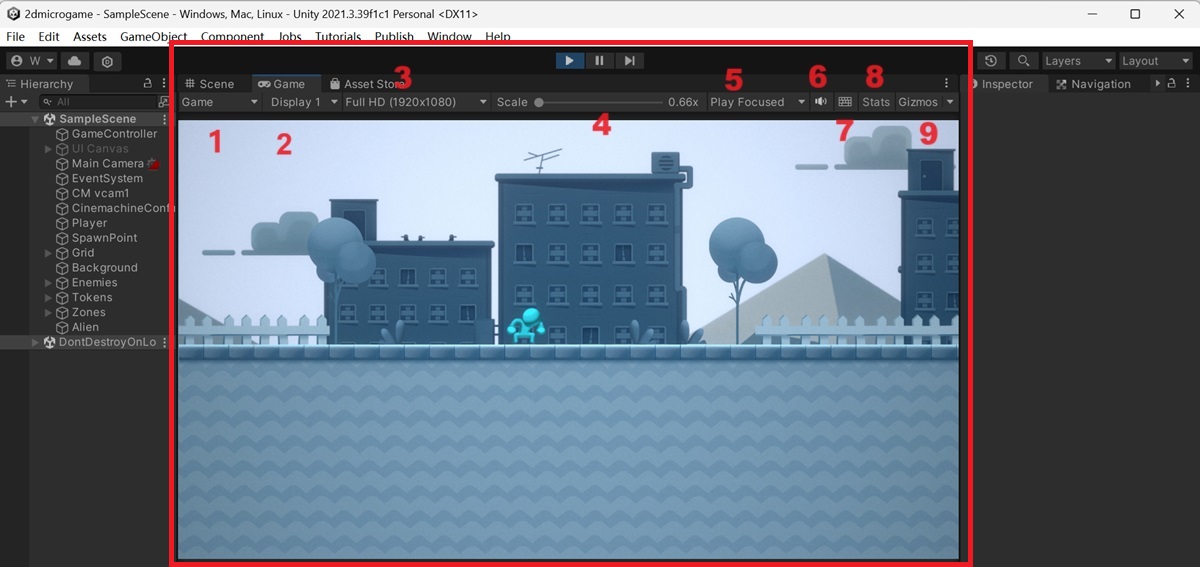
Task: Click the 0.66x scale value
Action: [683, 102]
